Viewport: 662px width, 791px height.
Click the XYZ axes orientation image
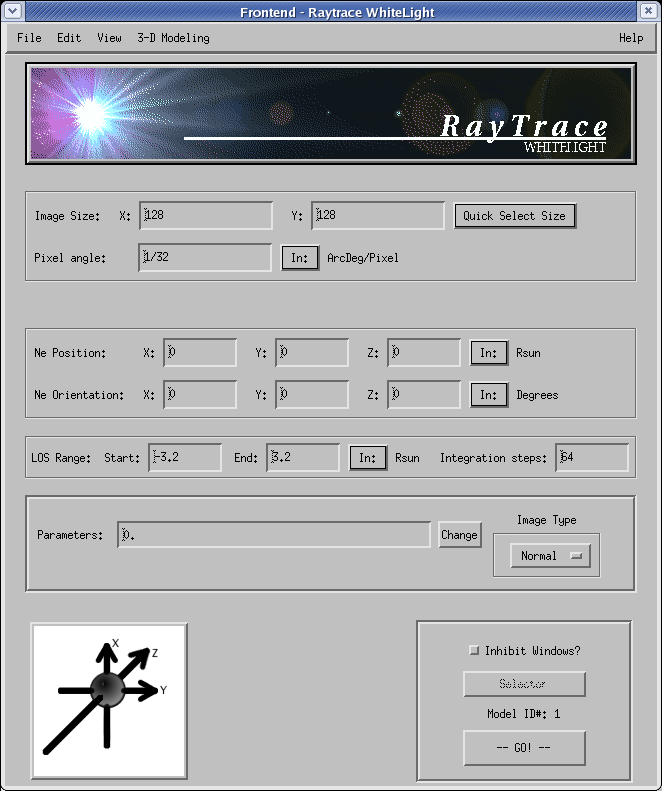(109, 700)
